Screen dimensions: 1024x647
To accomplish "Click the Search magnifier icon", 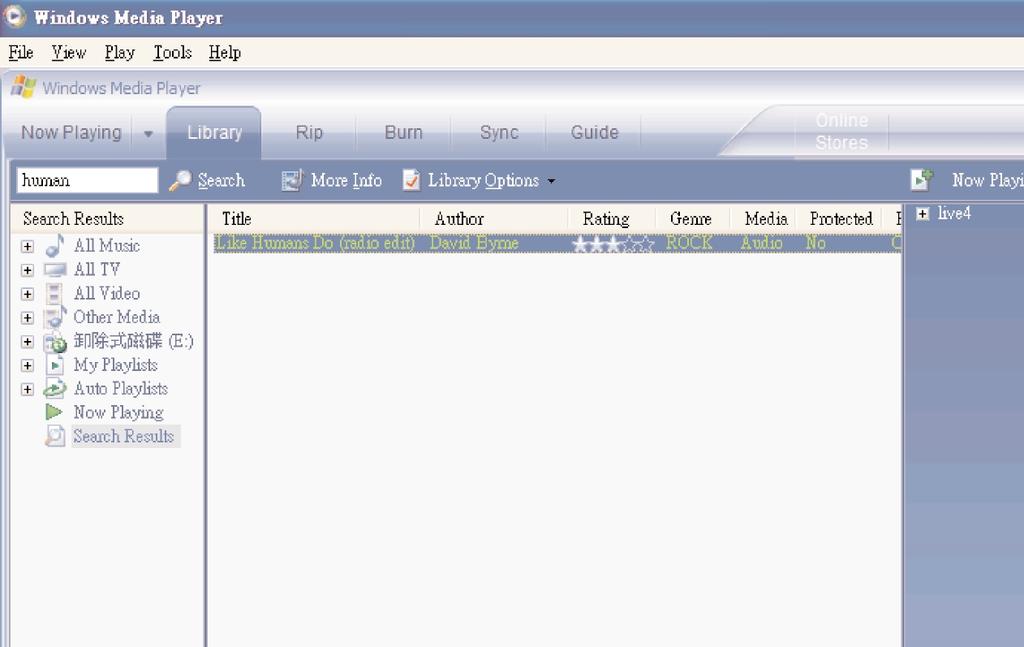I will tap(180, 180).
